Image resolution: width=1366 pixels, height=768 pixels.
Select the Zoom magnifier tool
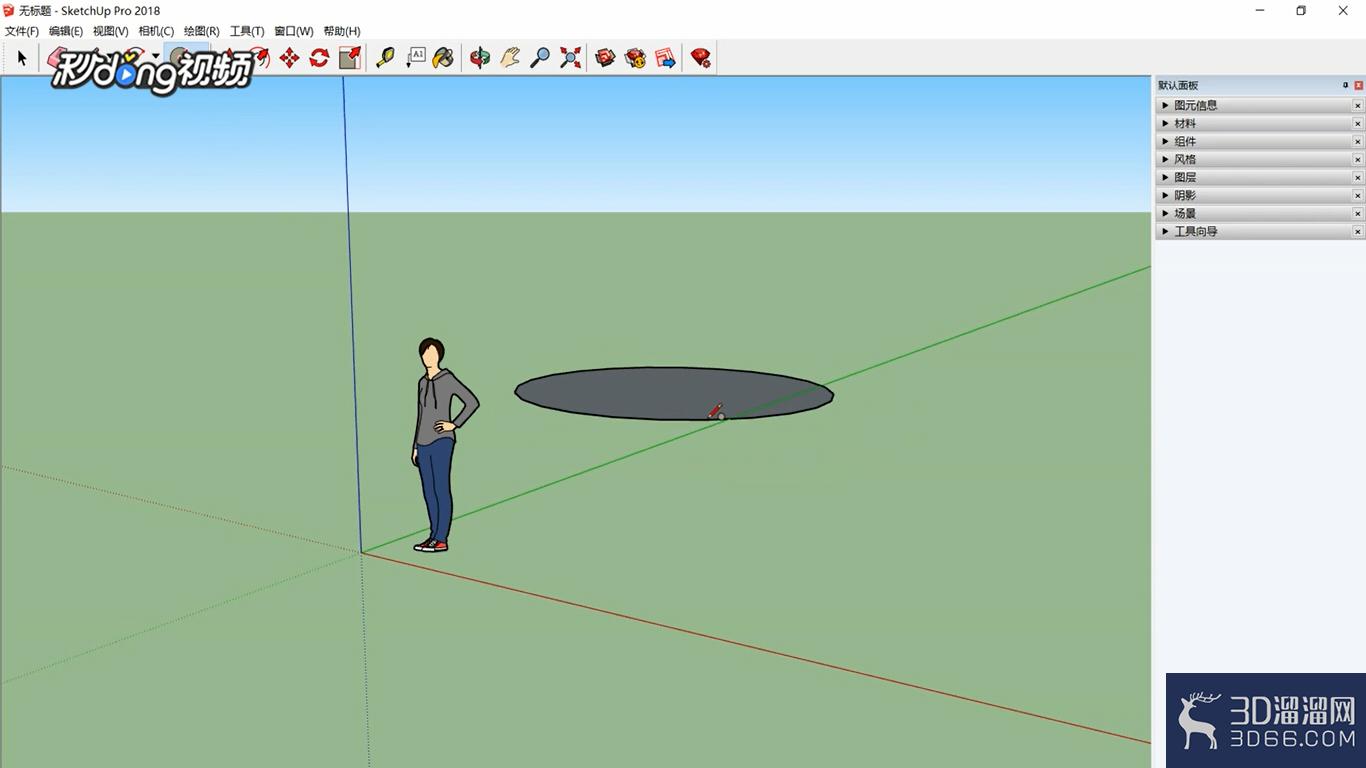click(540, 58)
